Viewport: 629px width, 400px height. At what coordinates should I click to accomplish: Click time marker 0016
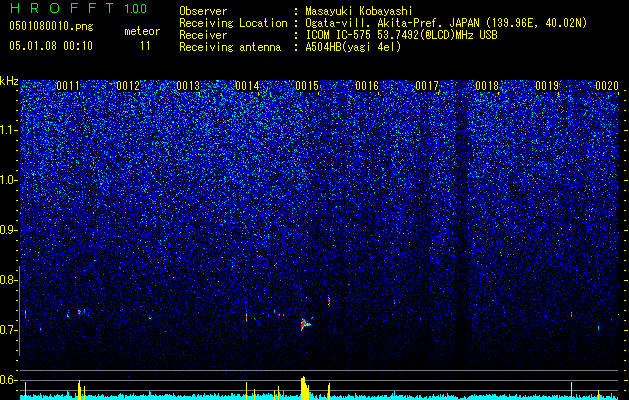click(x=367, y=86)
